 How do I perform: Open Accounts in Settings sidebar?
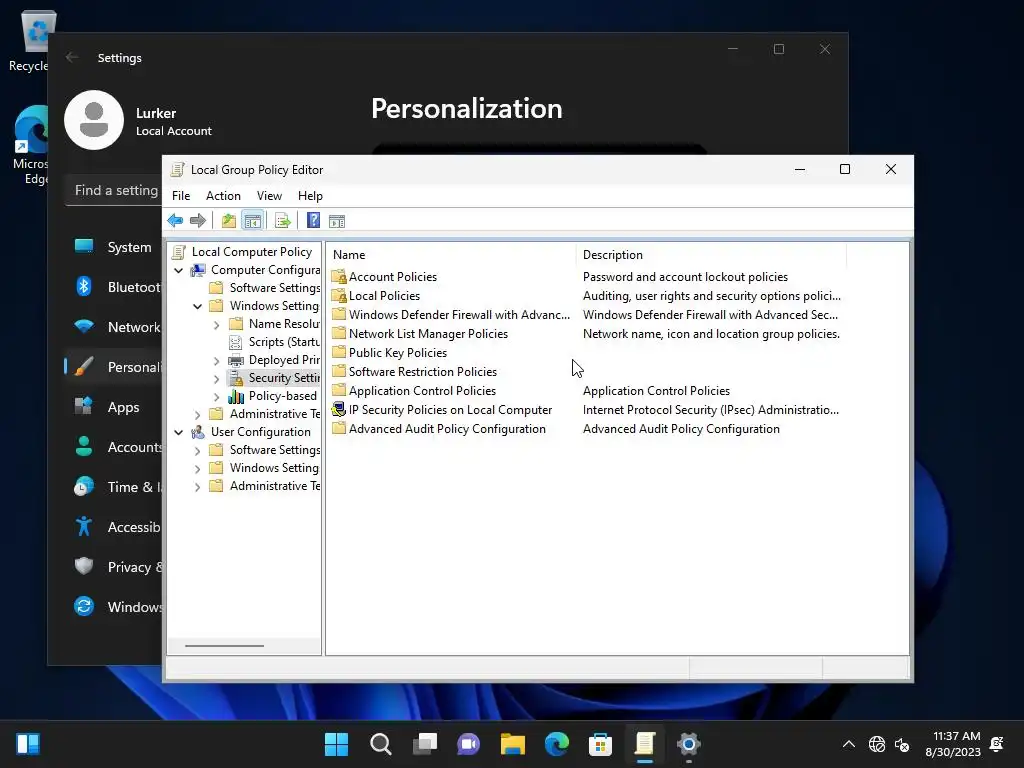[112, 447]
